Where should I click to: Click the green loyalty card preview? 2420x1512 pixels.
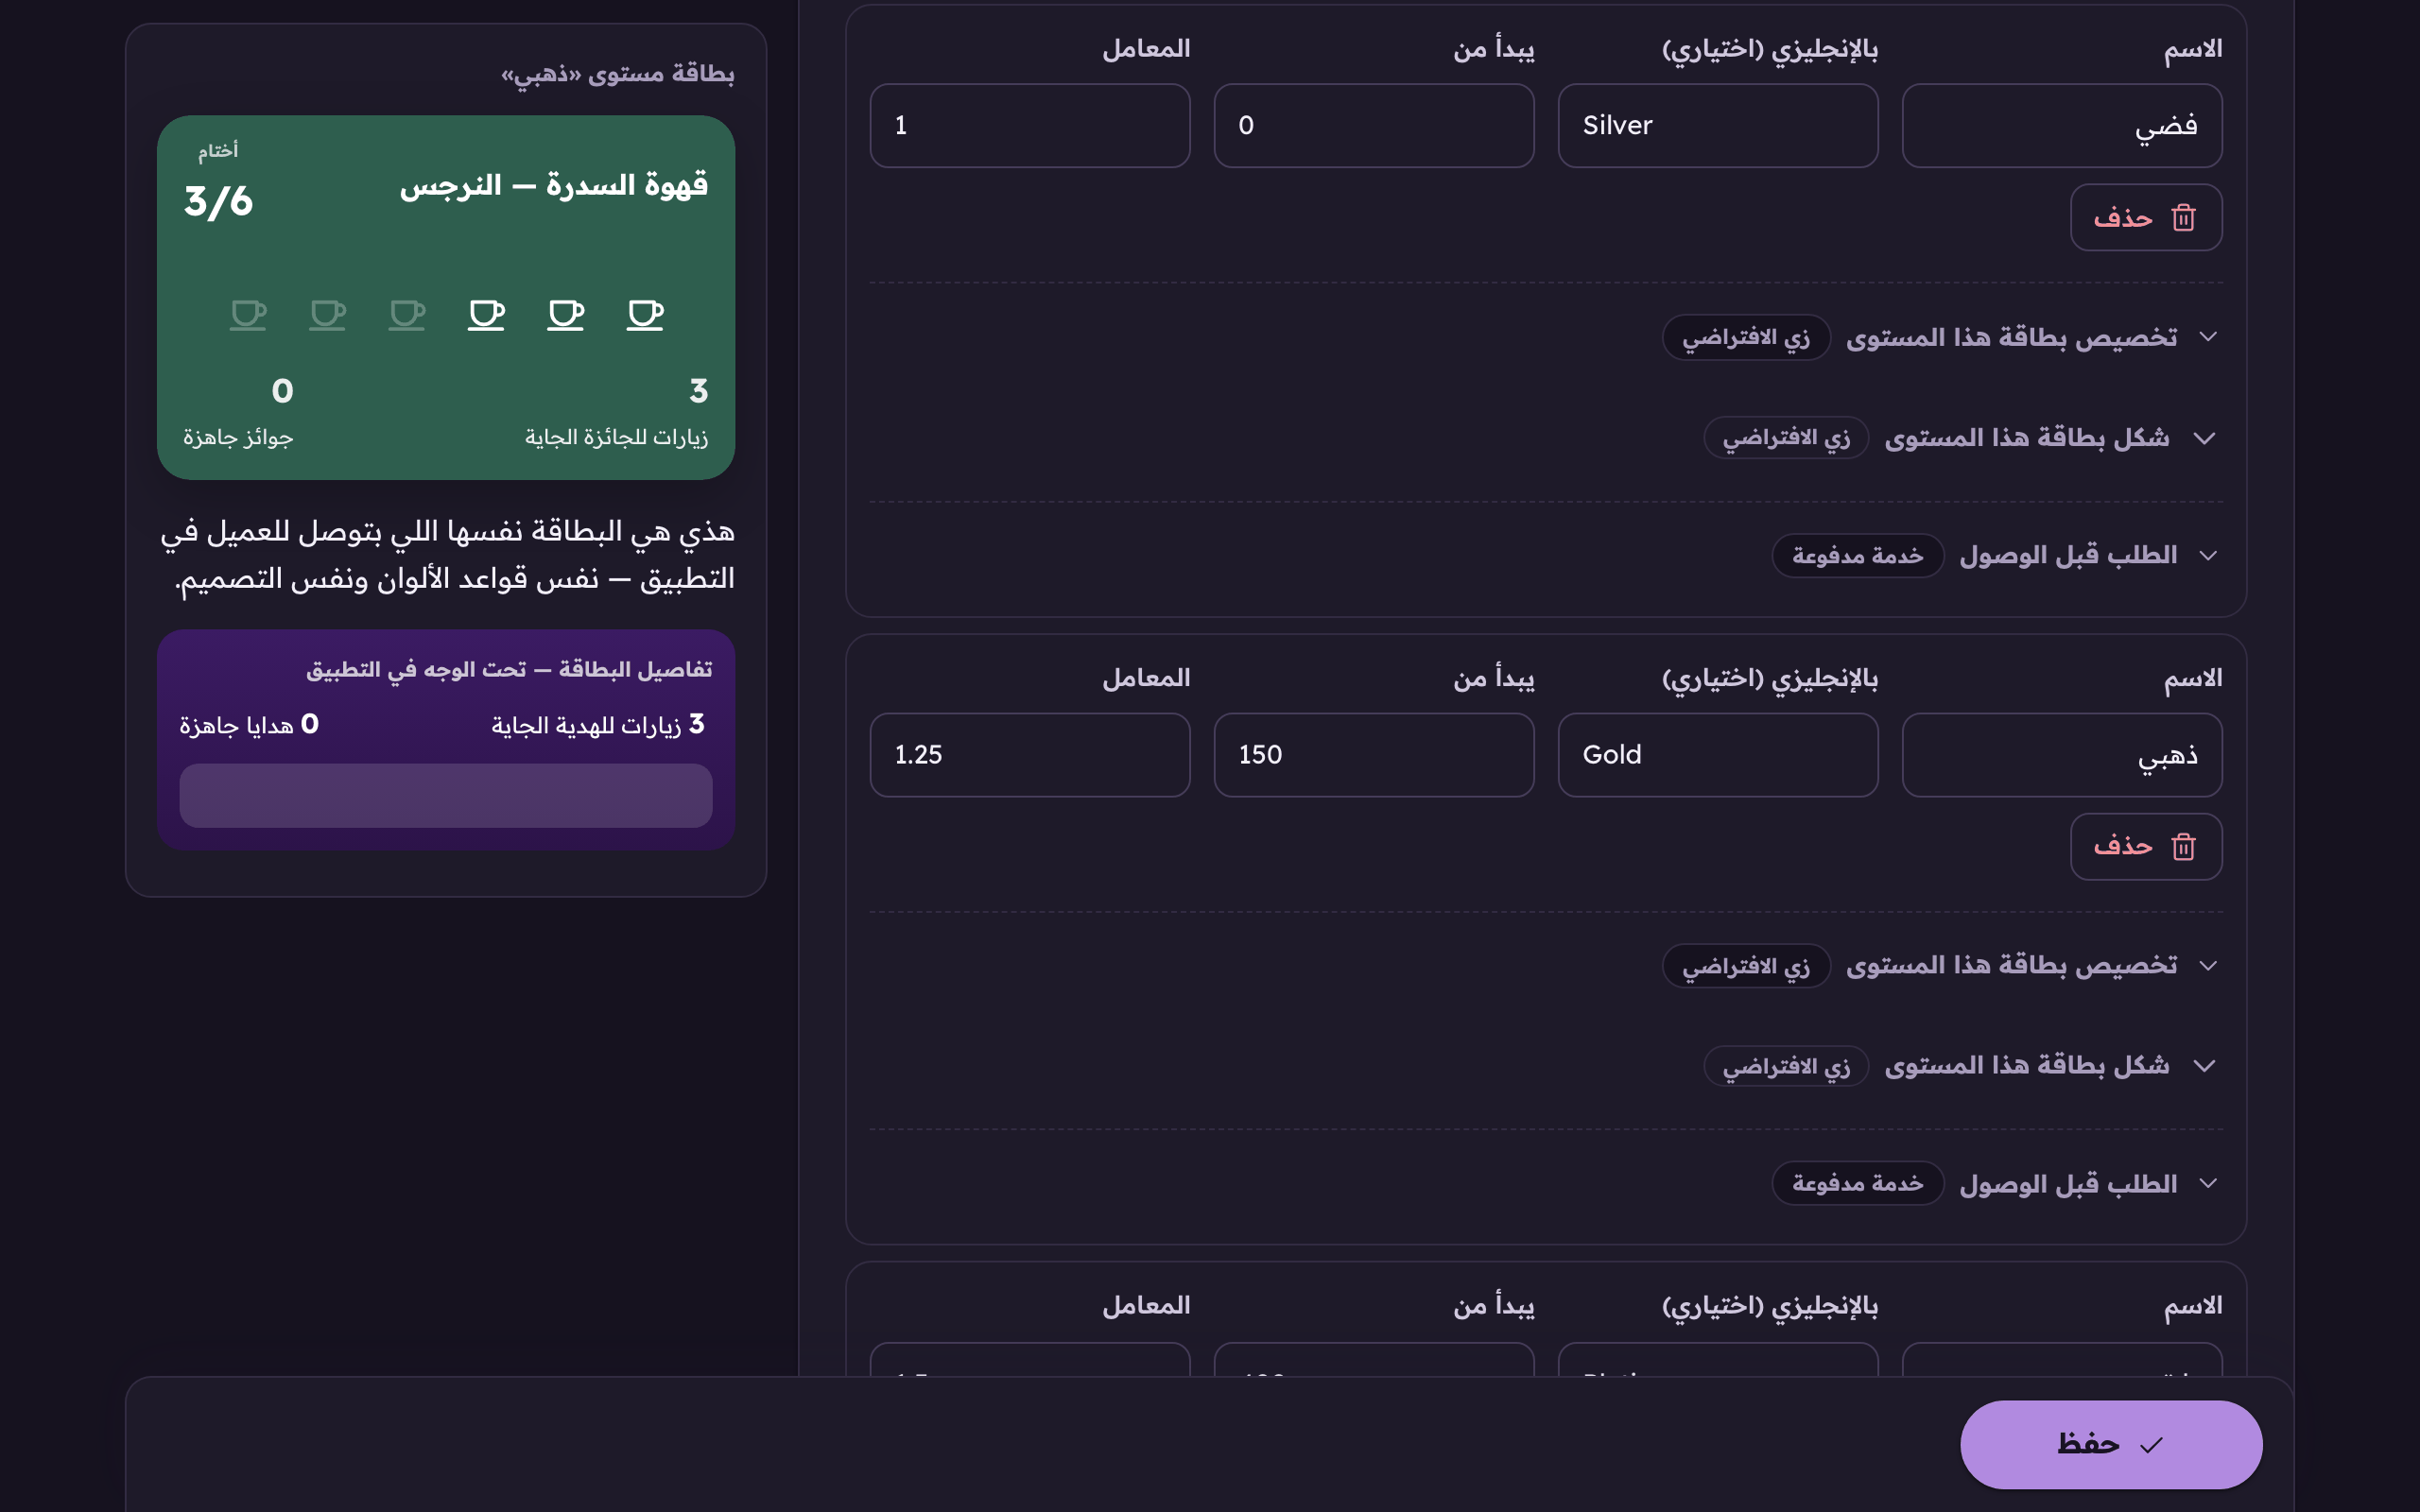[446, 297]
